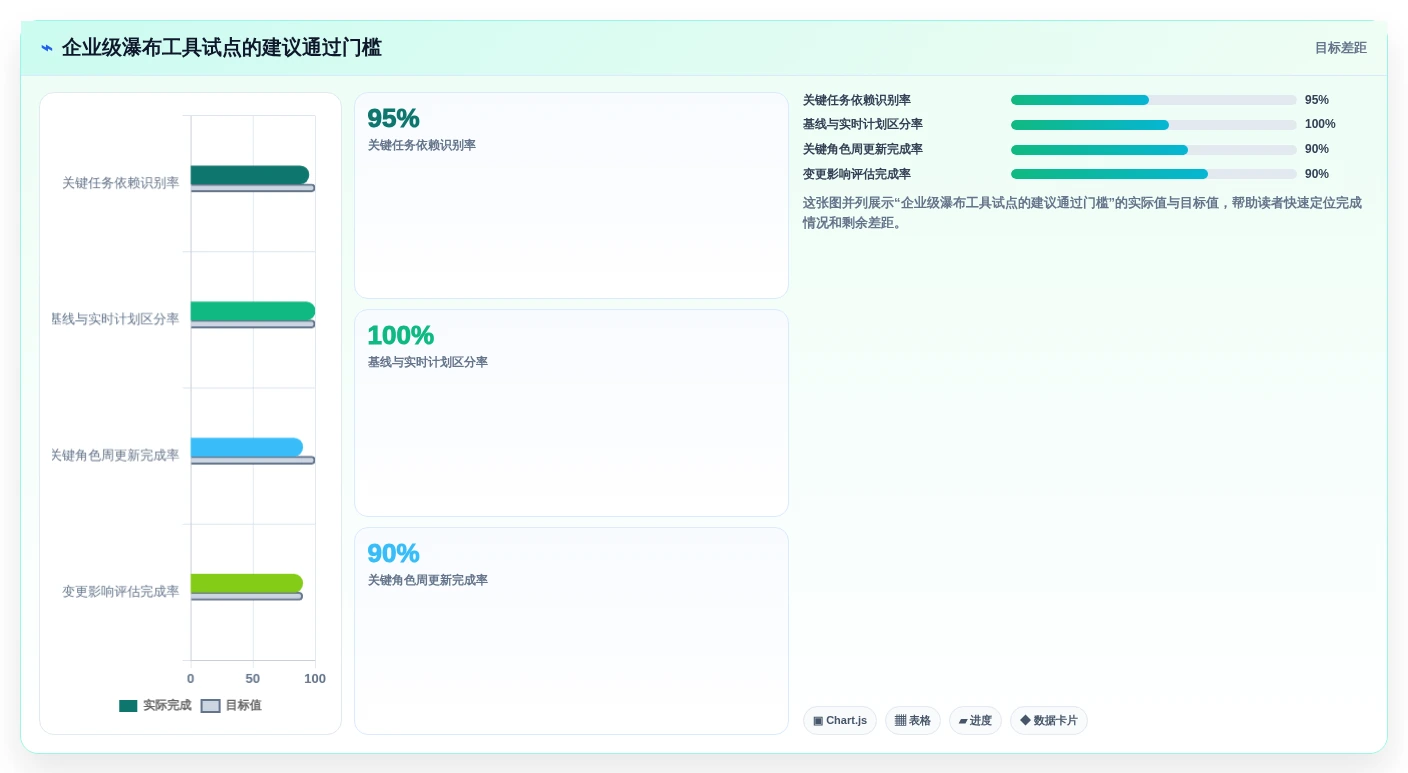Click the 50 tick on chart axis
The width and height of the screenshot is (1408, 773).
[253, 679]
